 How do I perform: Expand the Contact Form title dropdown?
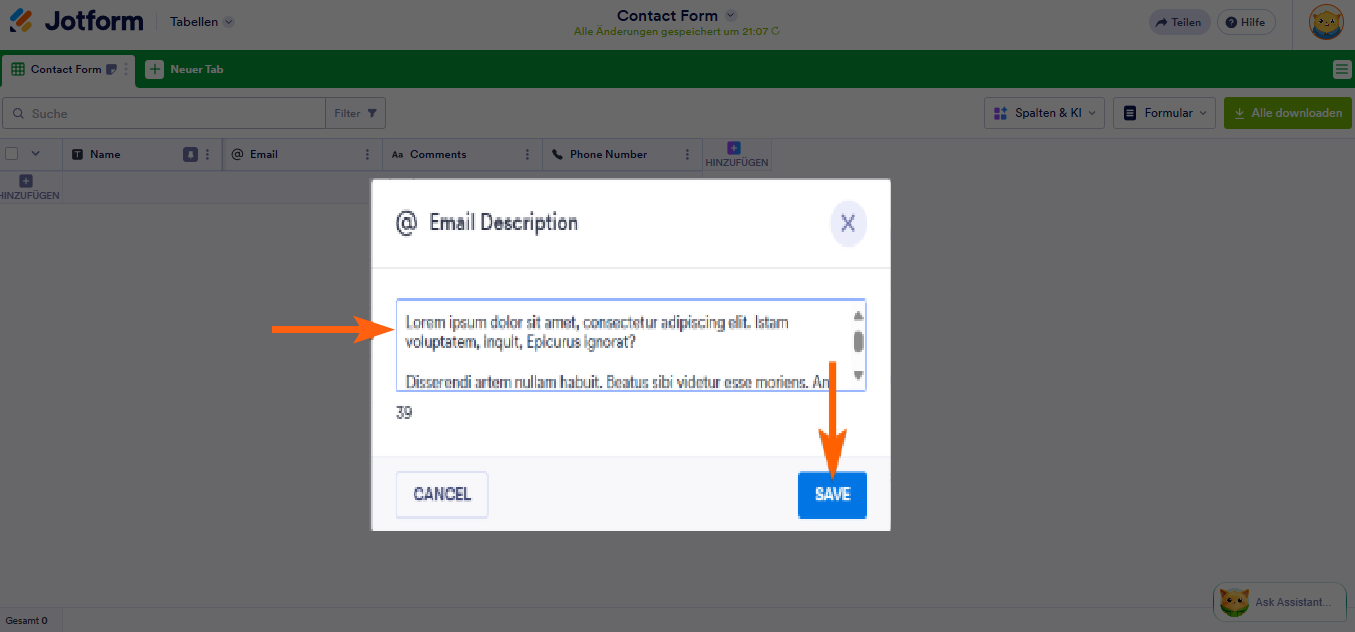pos(730,15)
